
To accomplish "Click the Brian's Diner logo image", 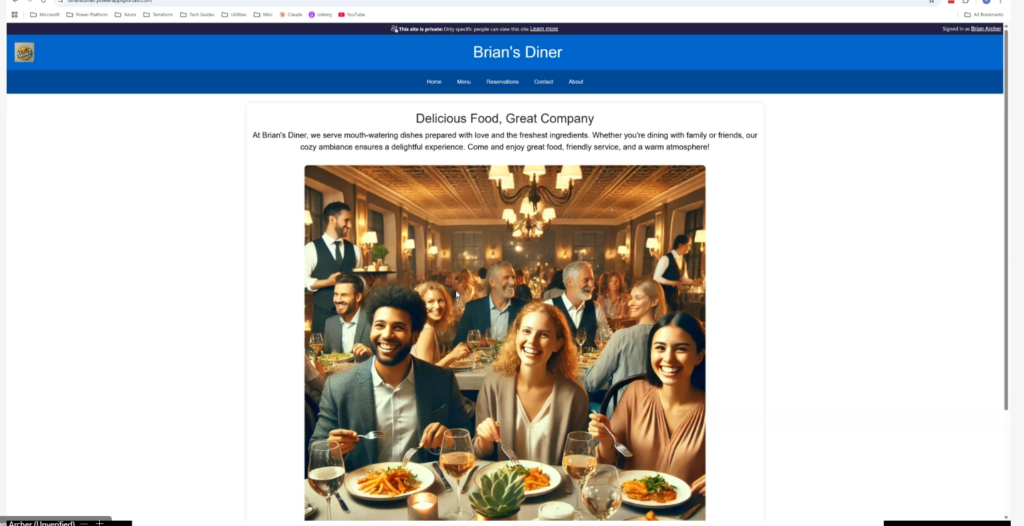I will [24, 52].
